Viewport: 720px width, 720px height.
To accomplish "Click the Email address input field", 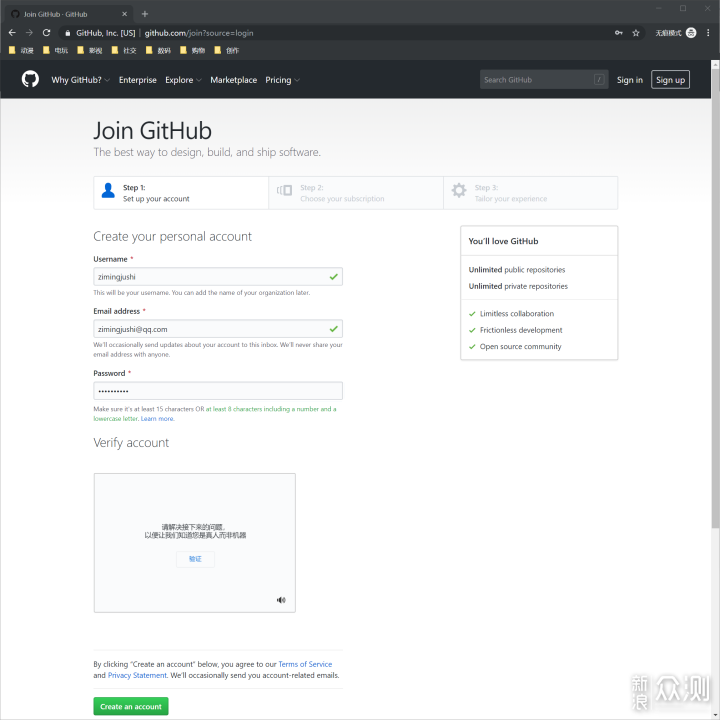I will pos(218,329).
